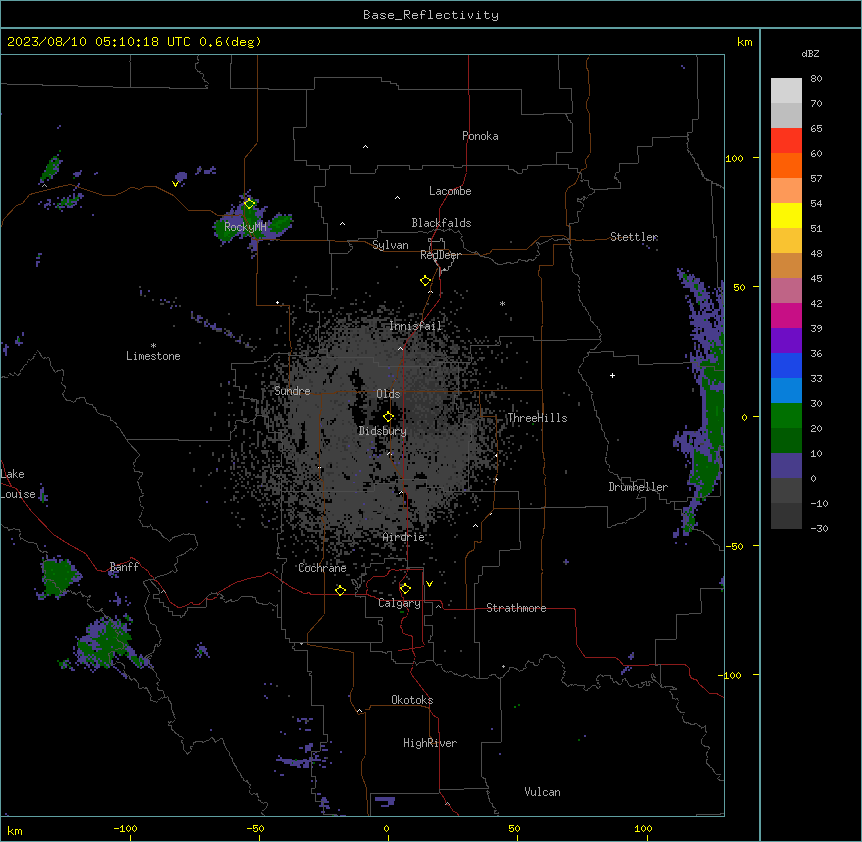The width and height of the screenshot is (862, 842).
Task: Click the caret marker below Innisfail
Action: (x=400, y=348)
